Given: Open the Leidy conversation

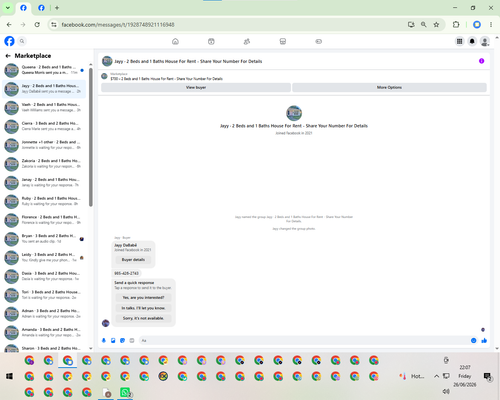Looking at the screenshot, I should click(x=44, y=257).
